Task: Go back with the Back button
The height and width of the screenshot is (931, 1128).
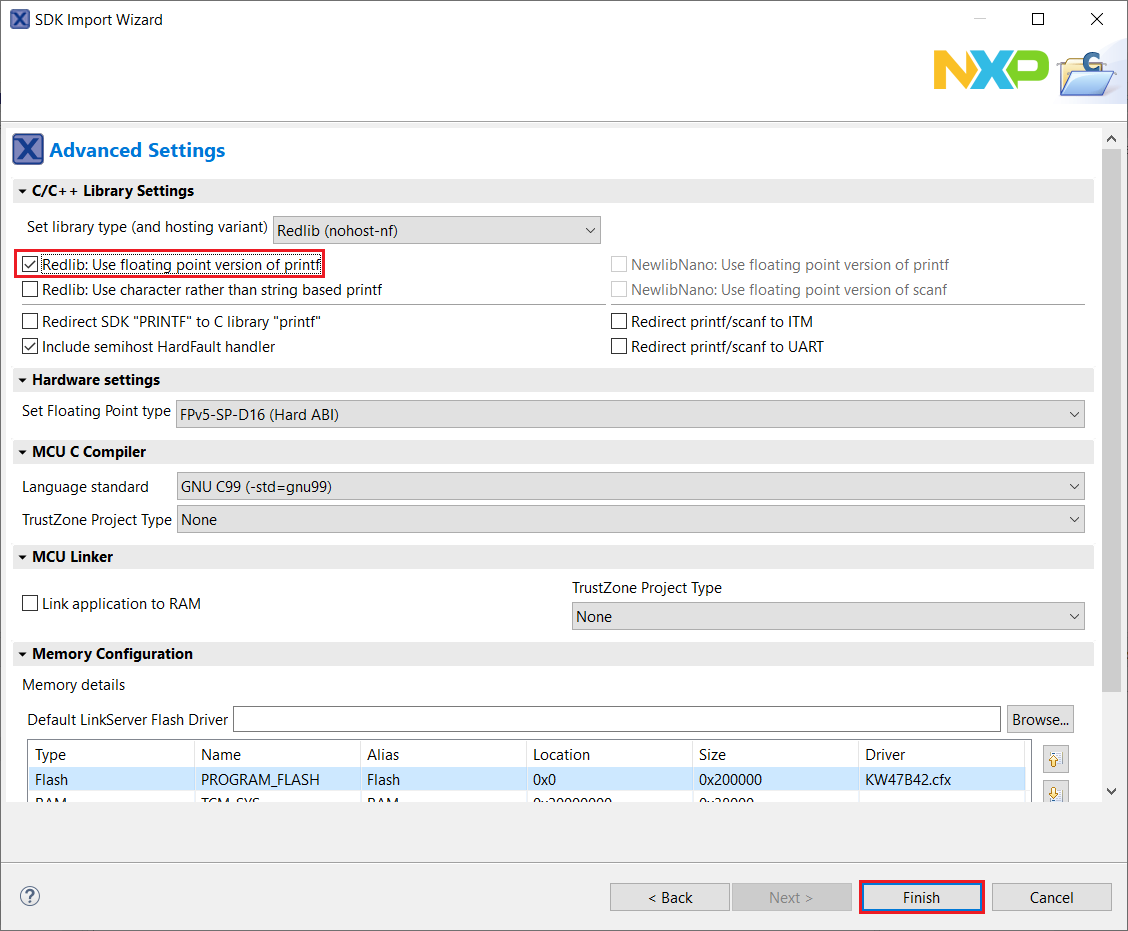Action: 669,897
